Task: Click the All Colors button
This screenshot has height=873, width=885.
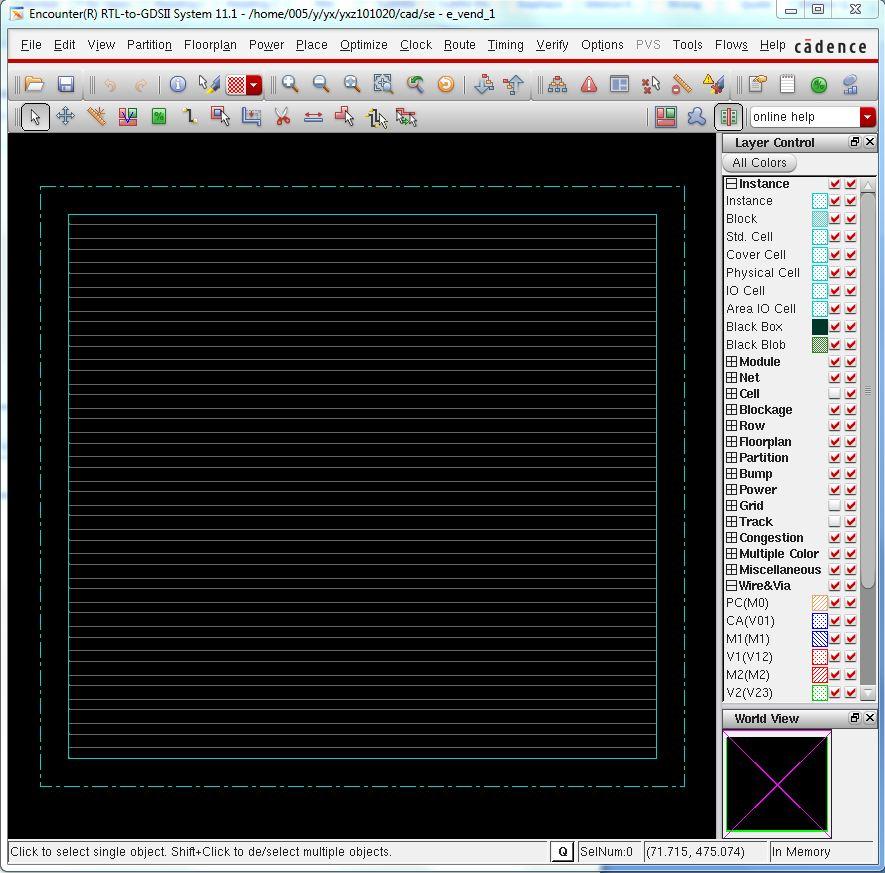Action: click(x=759, y=163)
